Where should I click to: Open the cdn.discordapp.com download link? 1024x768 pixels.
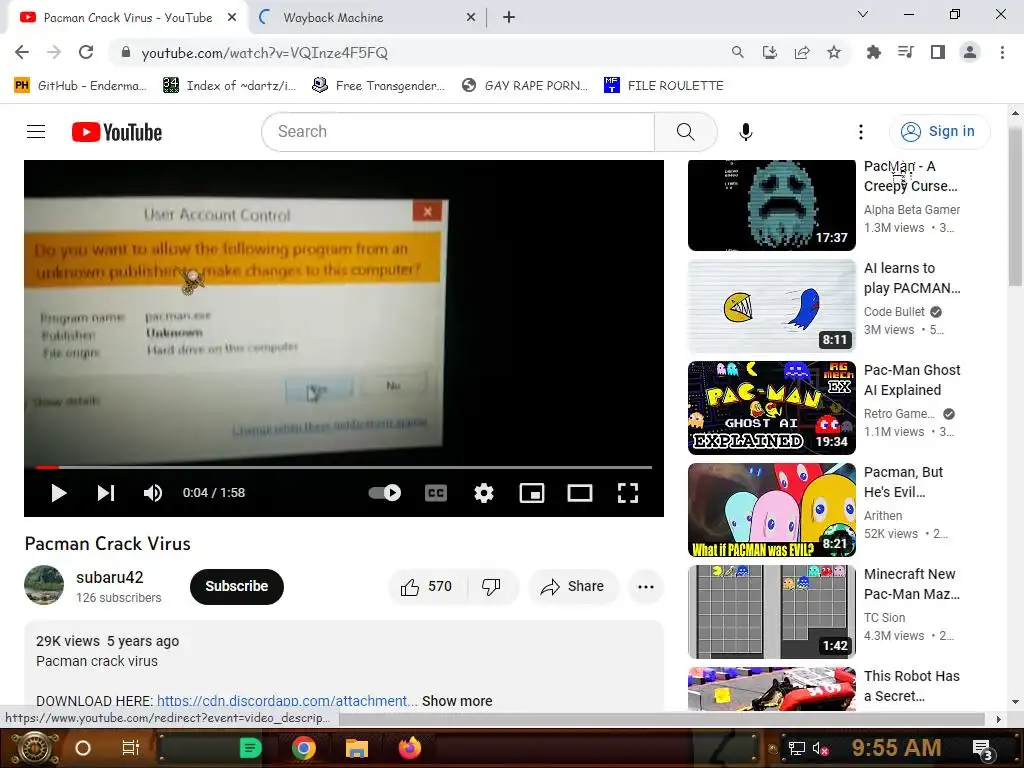[x=287, y=701]
